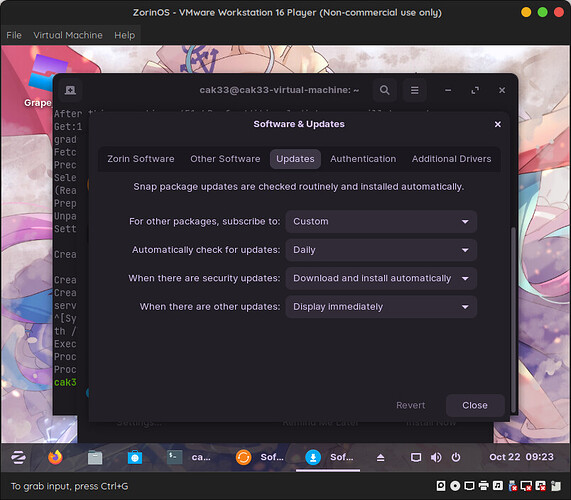This screenshot has width=571, height=500.
Task: Click the eject icon in the taskbar
Action: pos(381,457)
